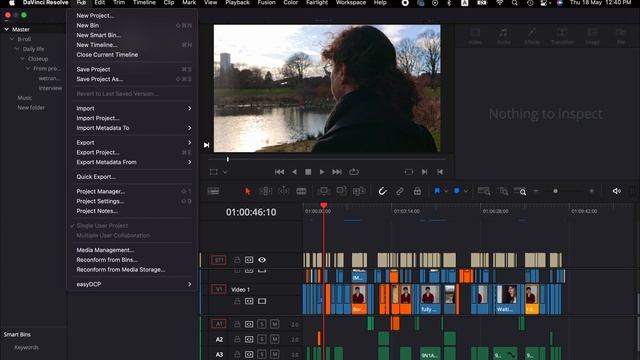
Task: Click icon at left edge of viewer image
Action: pyautogui.click(x=207, y=145)
